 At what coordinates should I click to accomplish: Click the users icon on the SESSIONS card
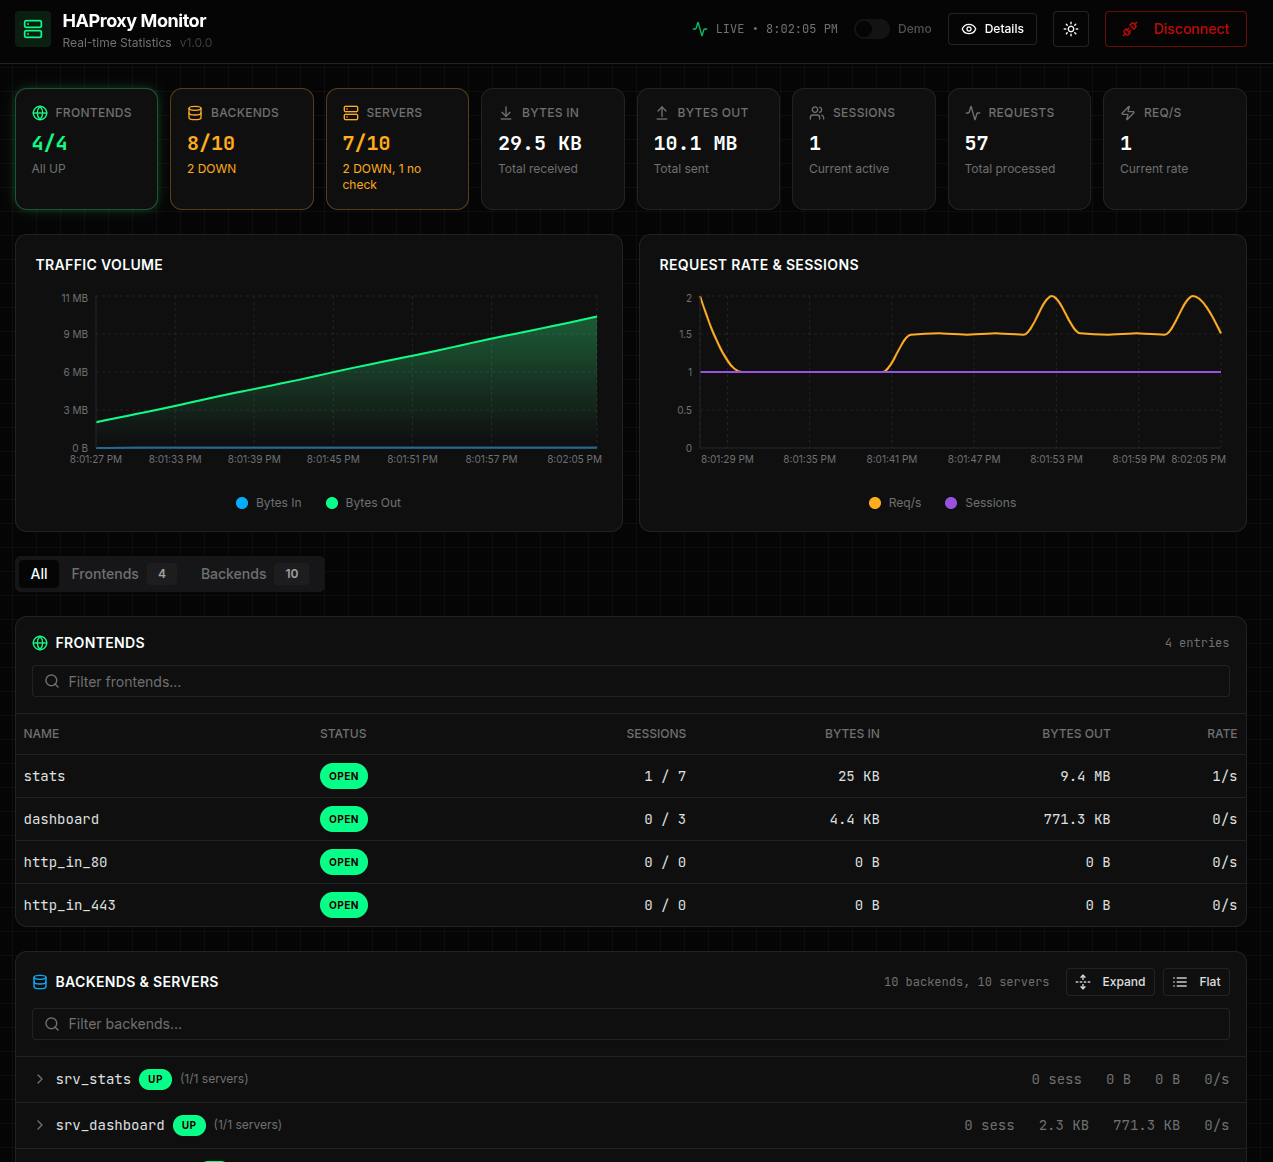click(x=815, y=112)
